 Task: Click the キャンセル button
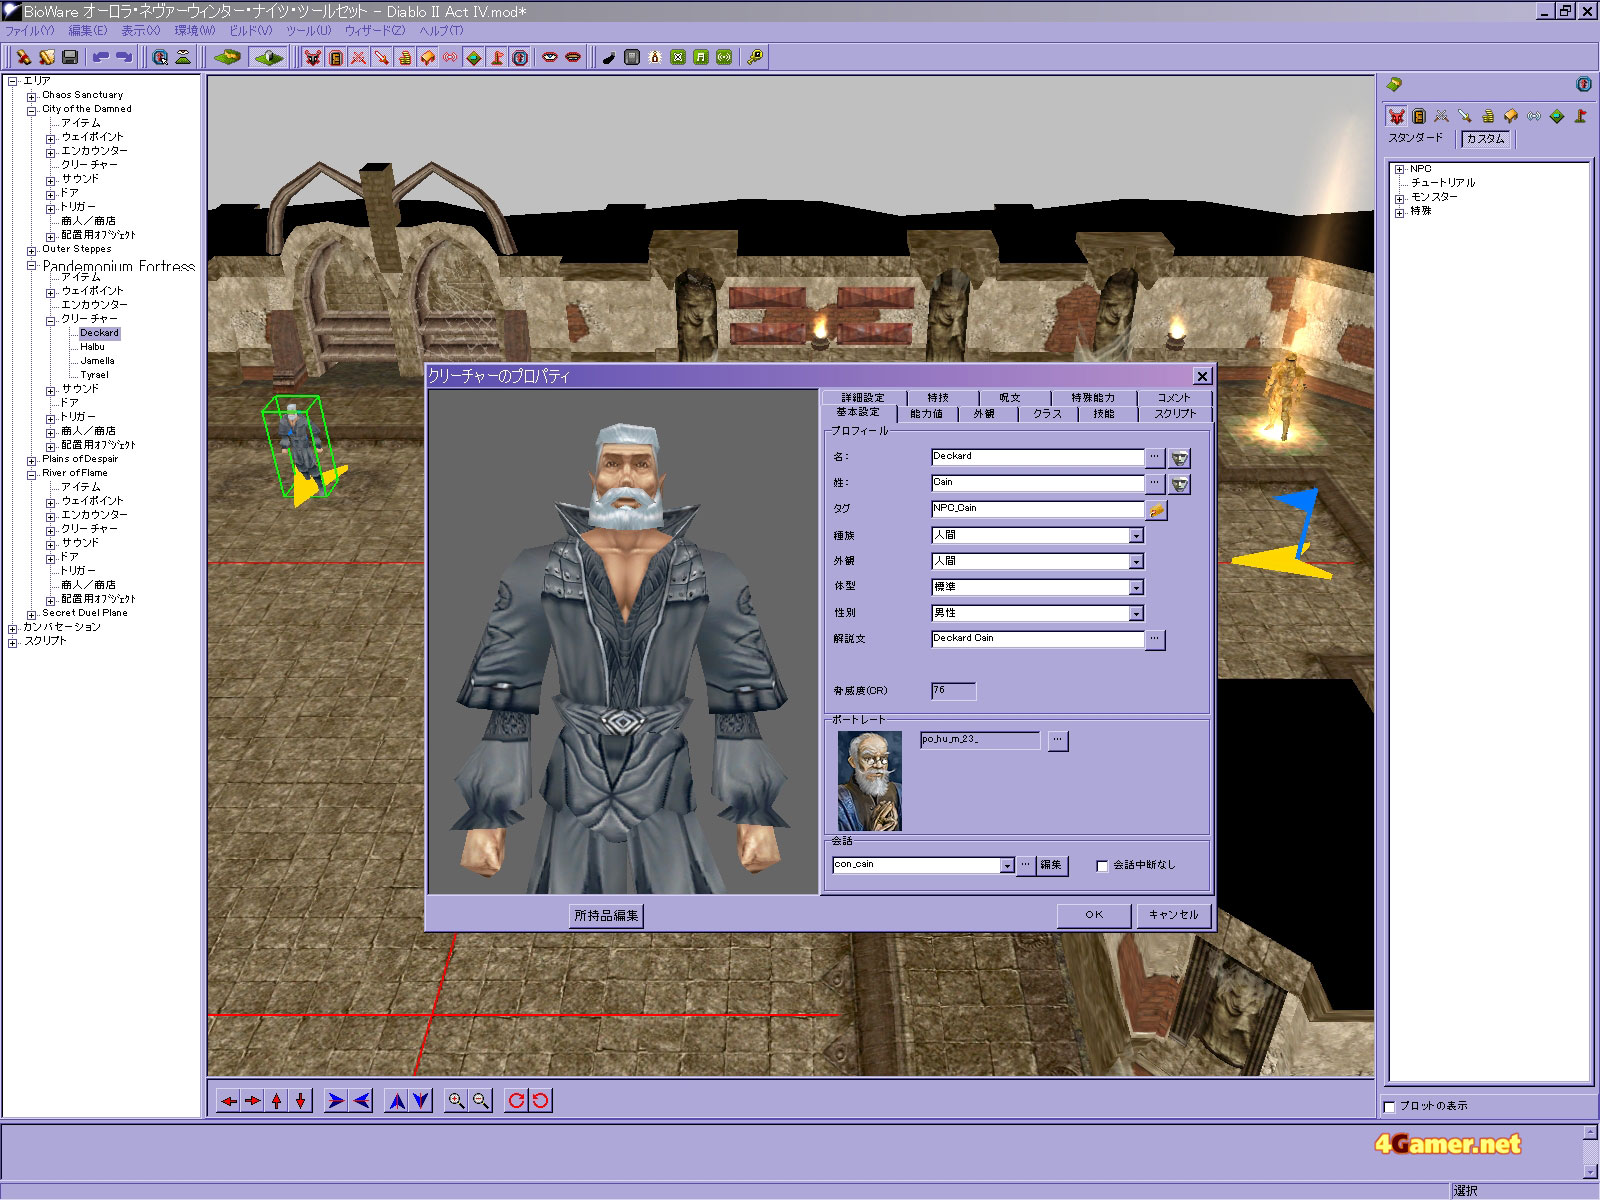(1174, 915)
